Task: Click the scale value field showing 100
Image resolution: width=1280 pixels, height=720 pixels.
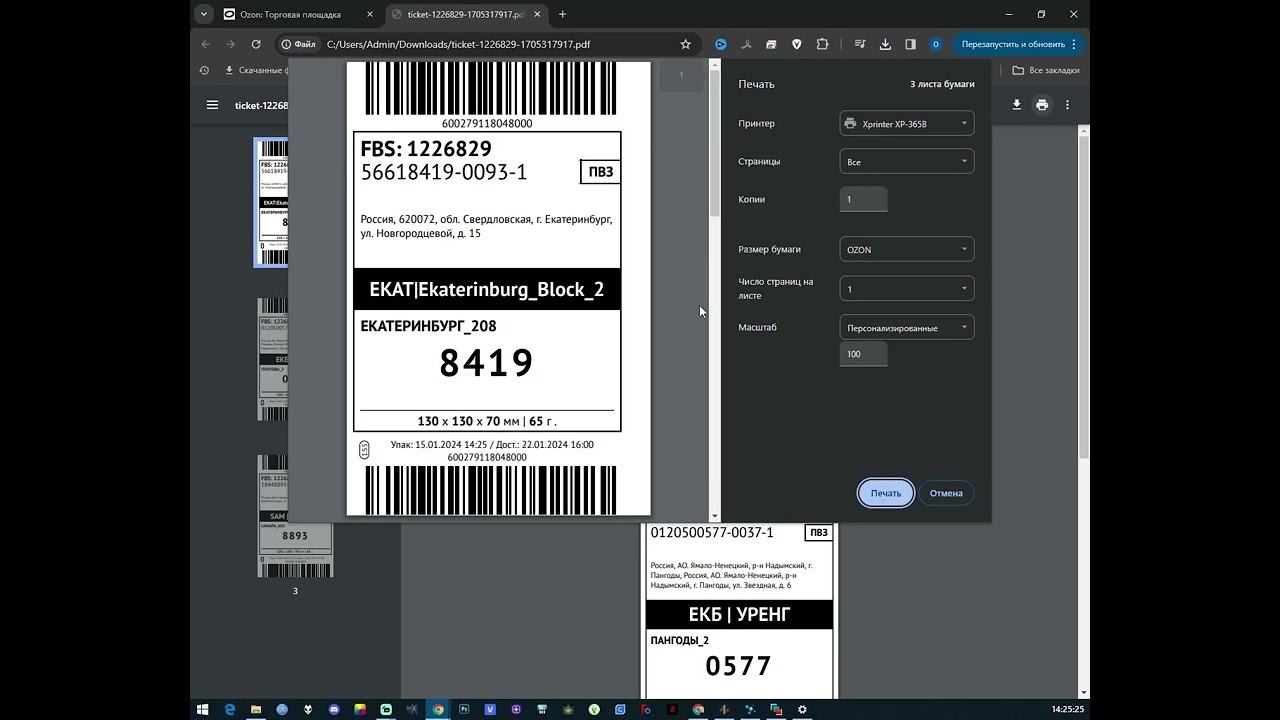Action: (x=863, y=354)
